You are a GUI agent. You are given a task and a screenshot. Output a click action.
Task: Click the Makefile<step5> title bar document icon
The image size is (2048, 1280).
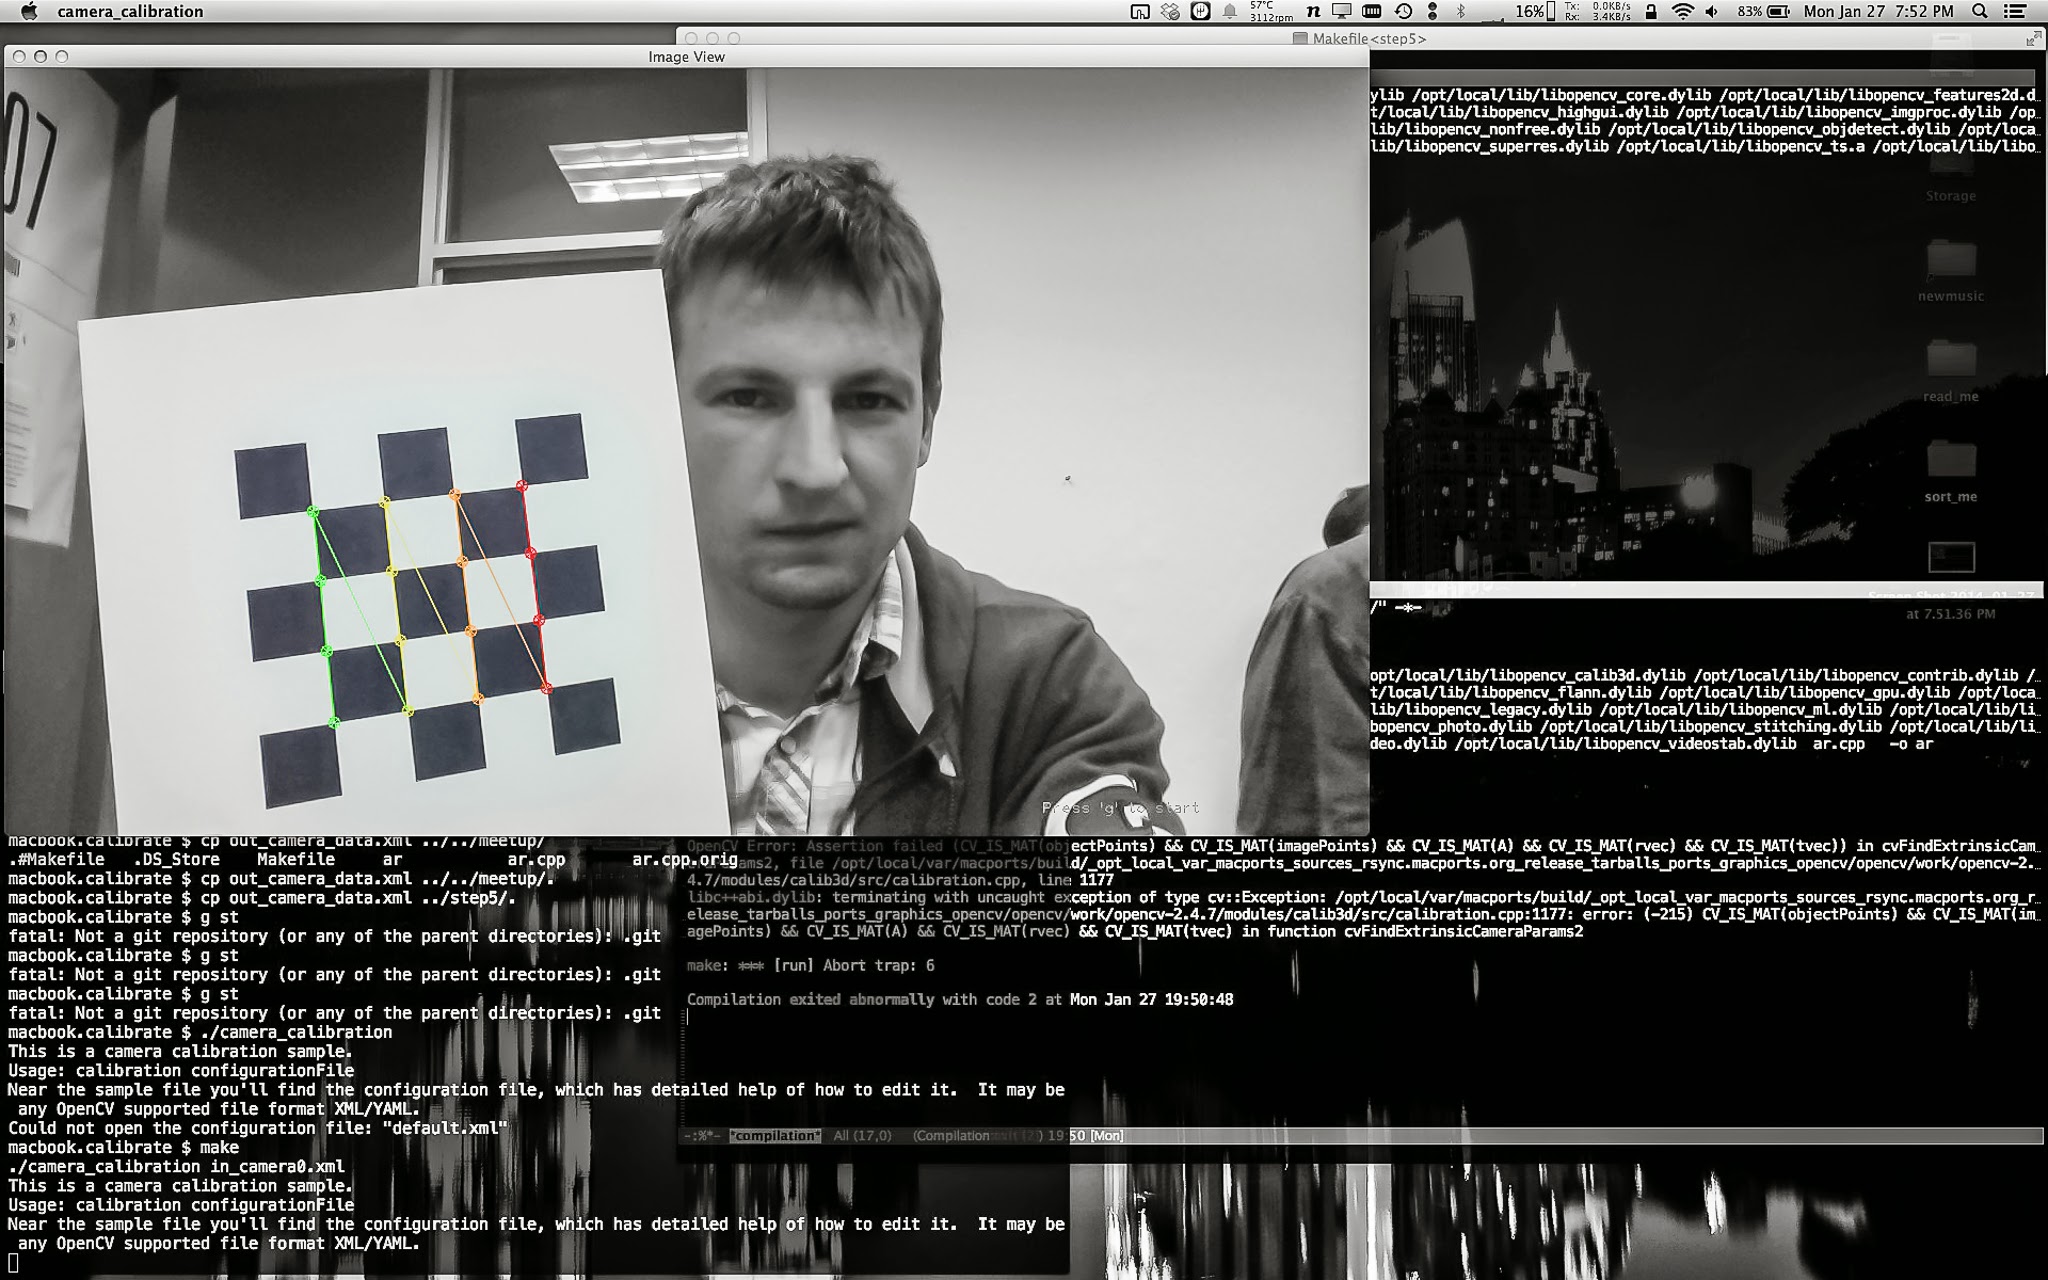[1300, 39]
